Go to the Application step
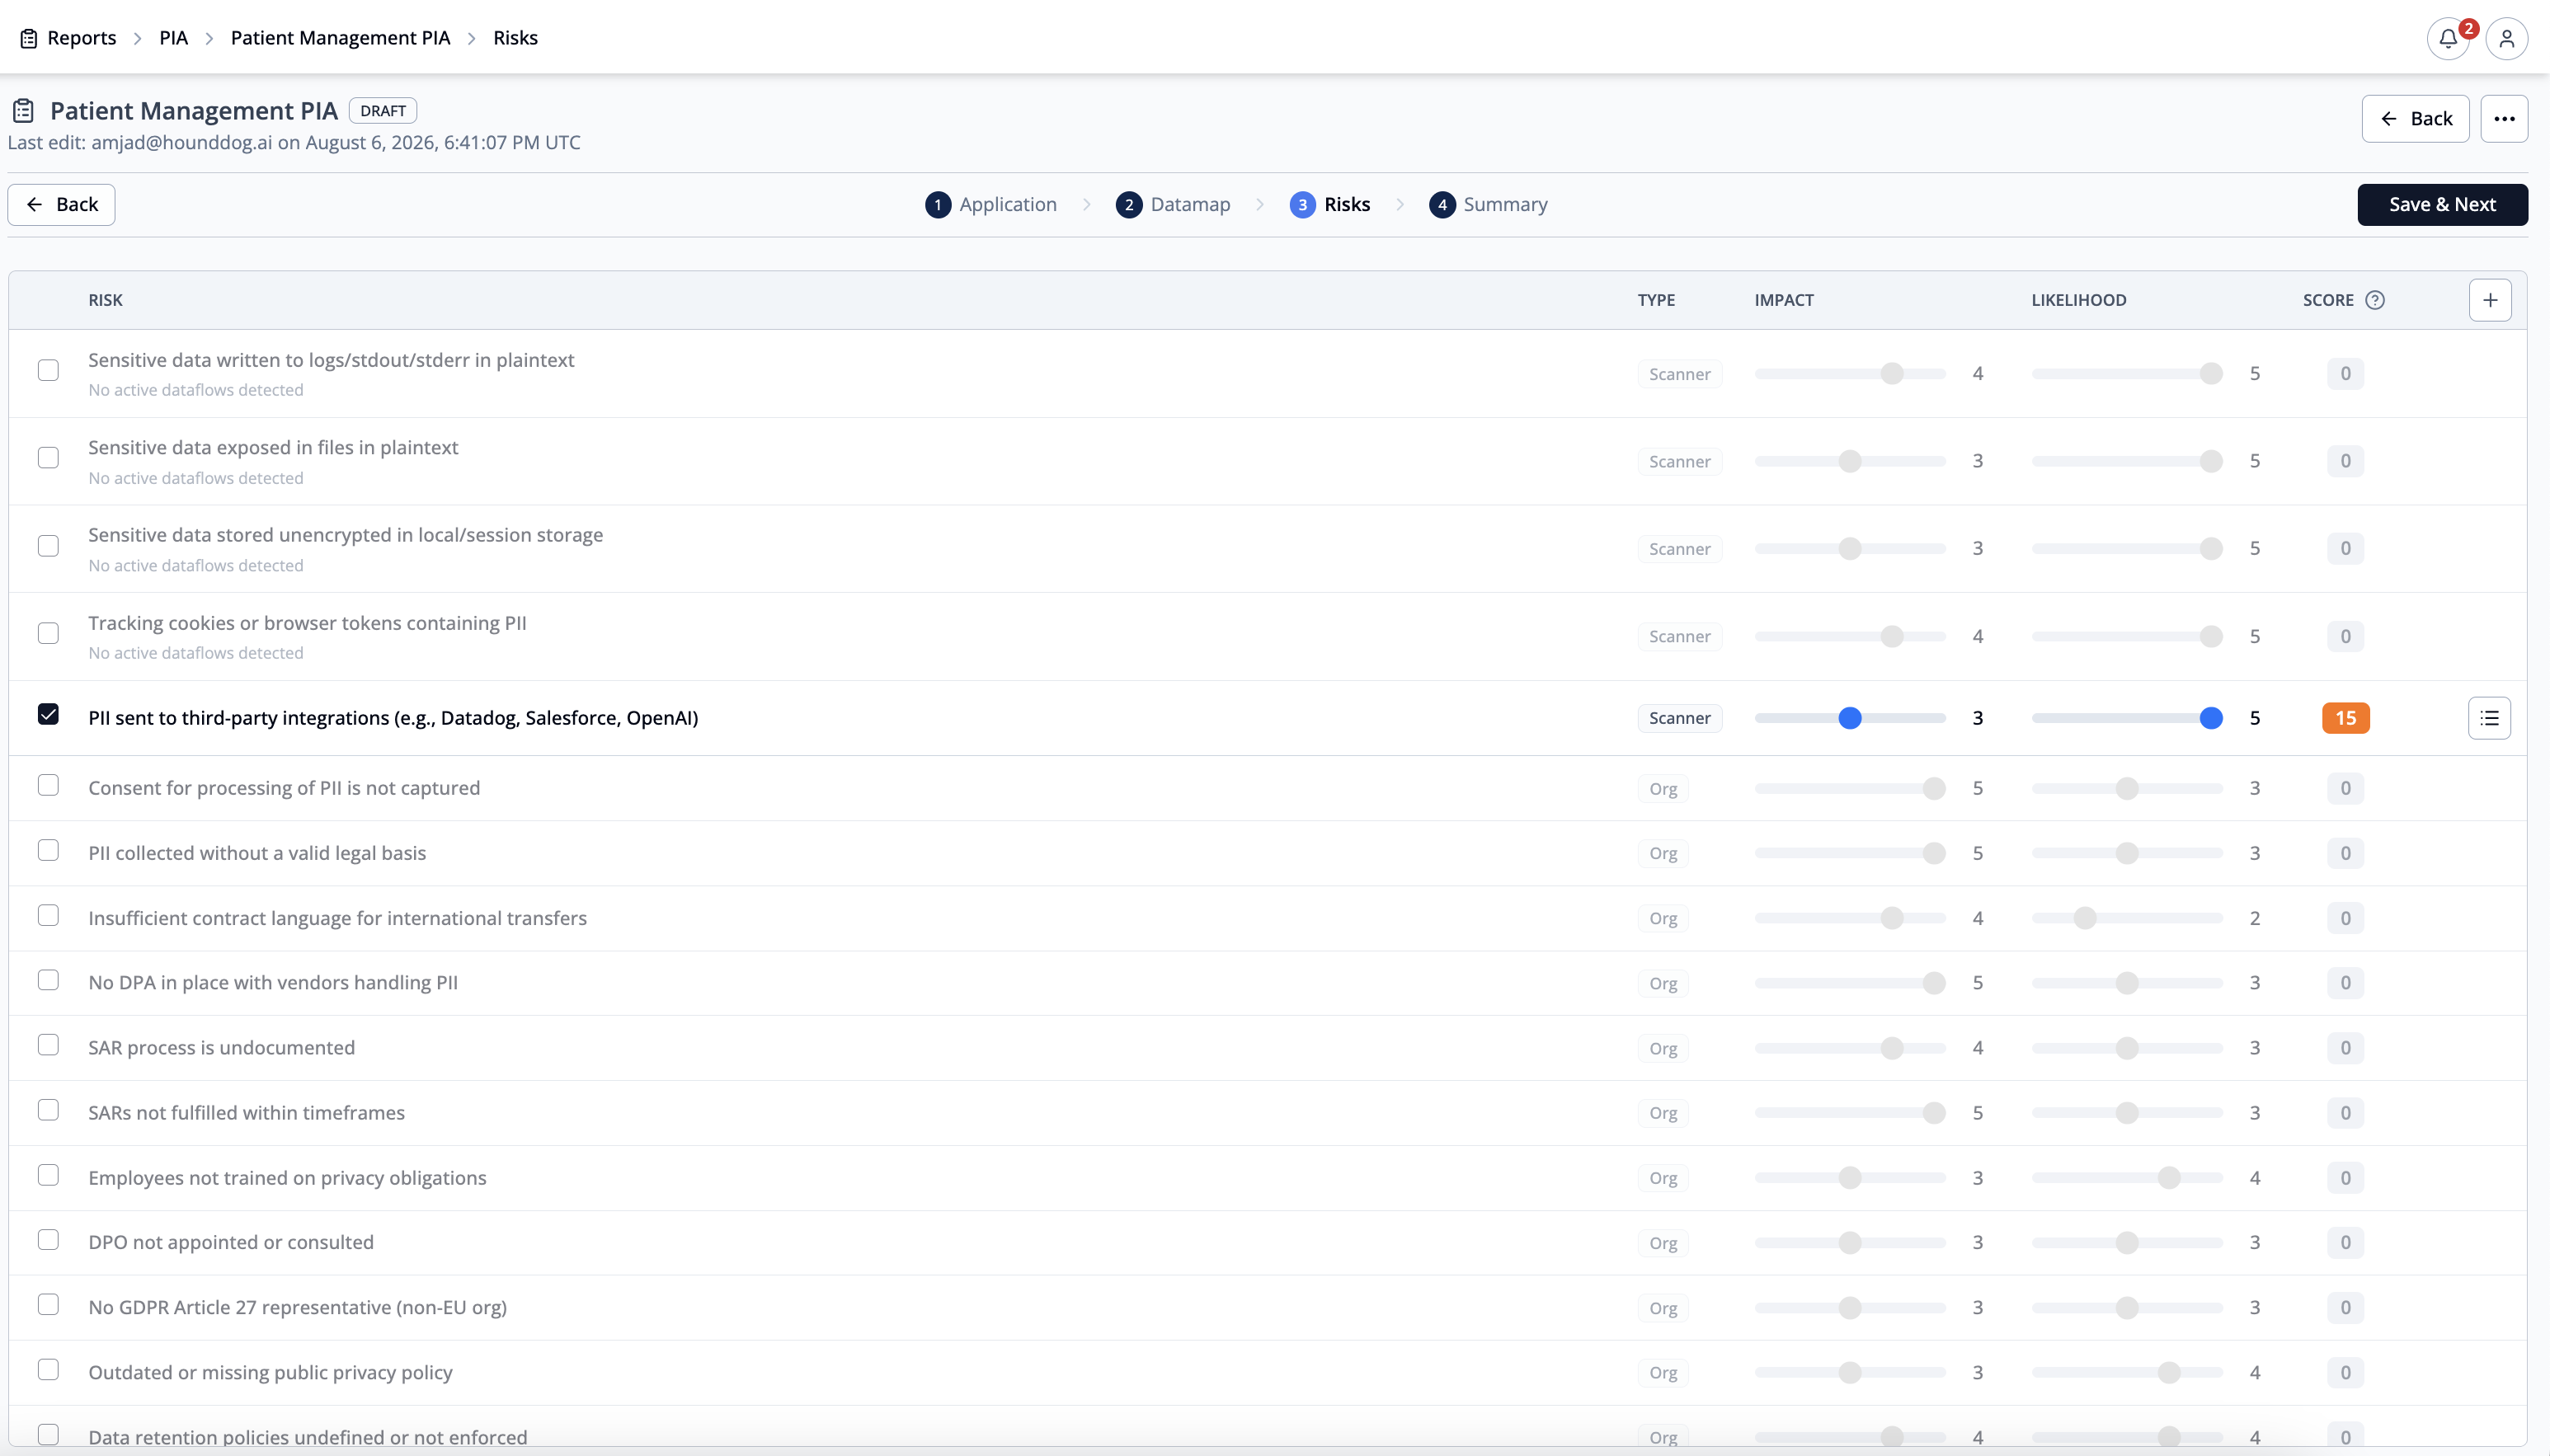 (x=991, y=205)
